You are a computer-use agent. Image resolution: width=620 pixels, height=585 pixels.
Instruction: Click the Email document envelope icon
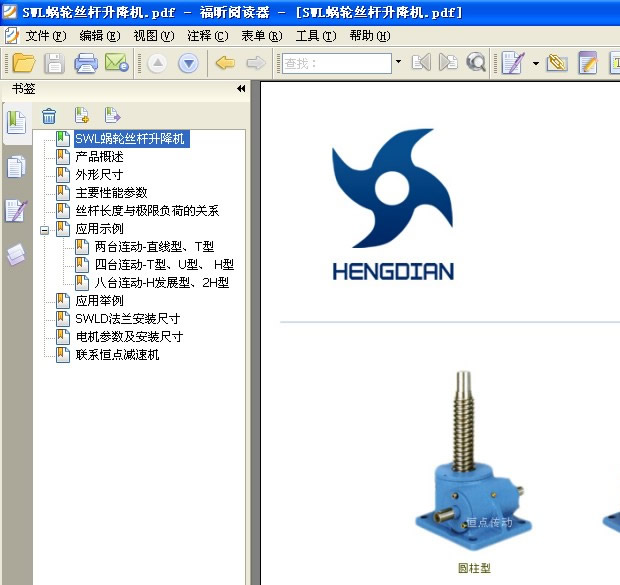click(116, 63)
